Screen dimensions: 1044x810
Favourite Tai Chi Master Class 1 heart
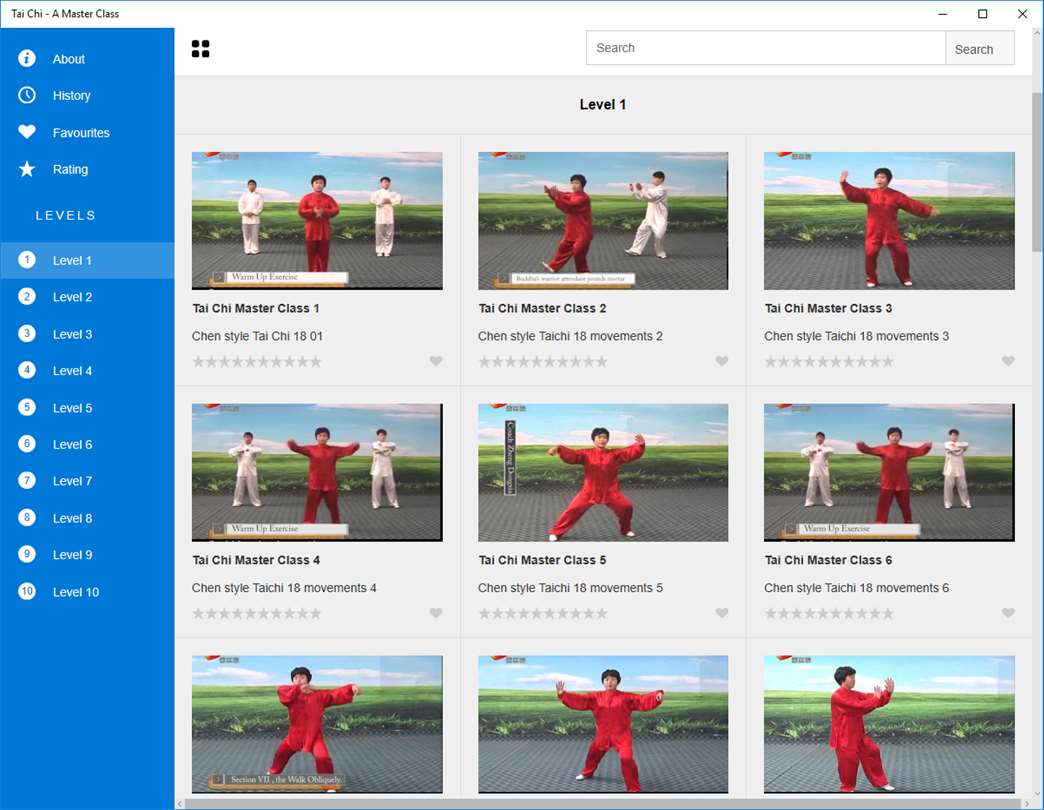pyautogui.click(x=435, y=361)
